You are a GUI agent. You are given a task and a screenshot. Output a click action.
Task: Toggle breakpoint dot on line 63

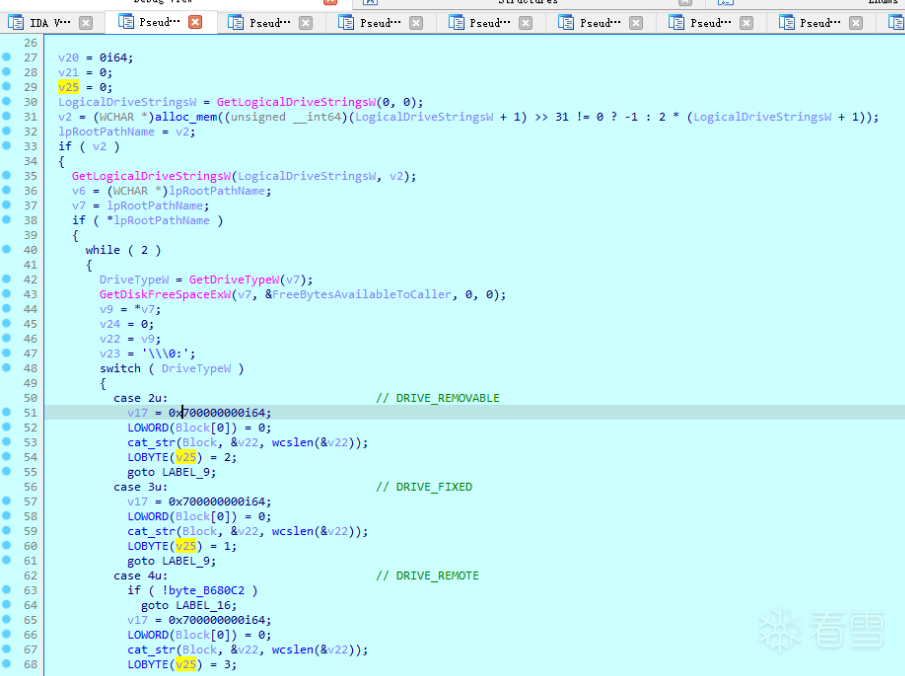[x=6, y=589]
